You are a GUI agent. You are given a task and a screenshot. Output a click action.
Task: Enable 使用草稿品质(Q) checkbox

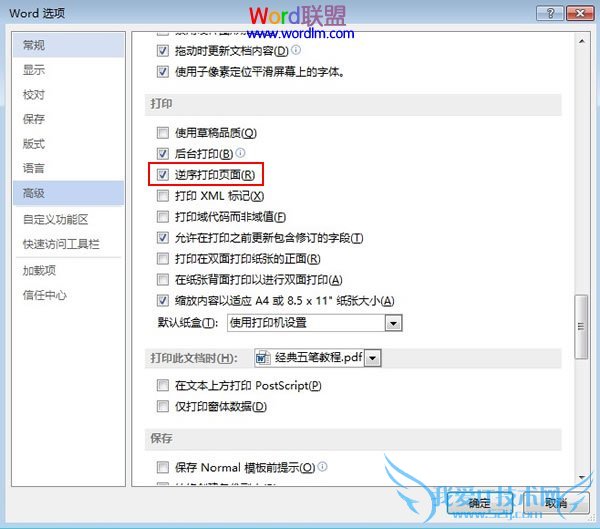[x=163, y=133]
